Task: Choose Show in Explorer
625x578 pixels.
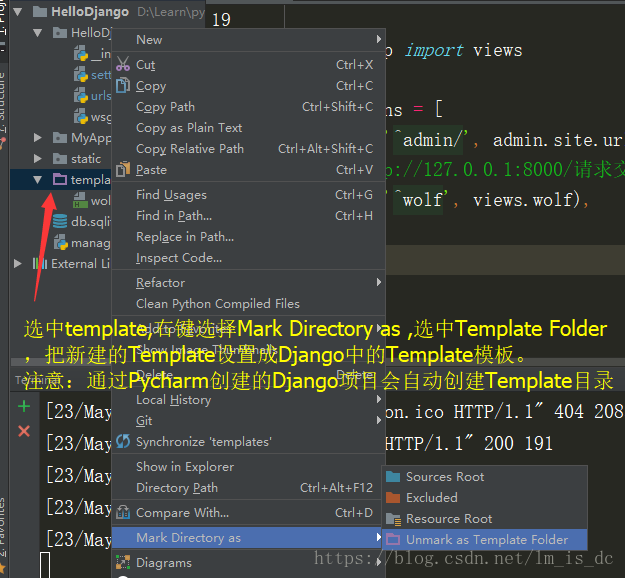Action: click(x=248, y=467)
